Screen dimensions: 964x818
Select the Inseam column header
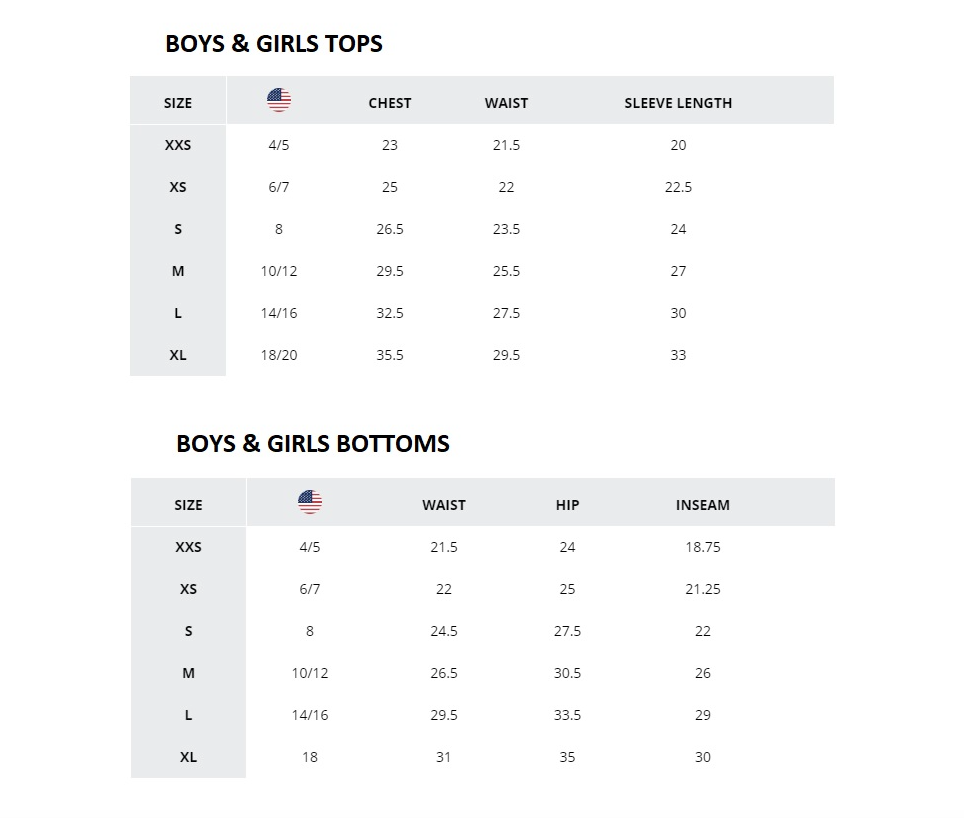[703, 505]
